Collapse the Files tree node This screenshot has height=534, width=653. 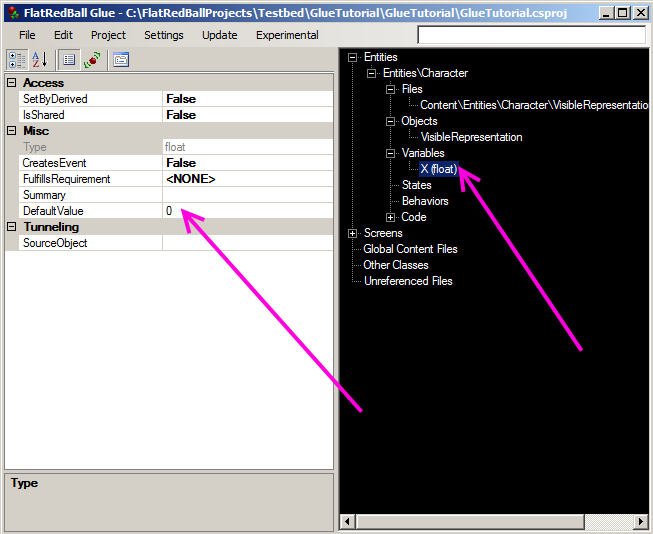390,90
